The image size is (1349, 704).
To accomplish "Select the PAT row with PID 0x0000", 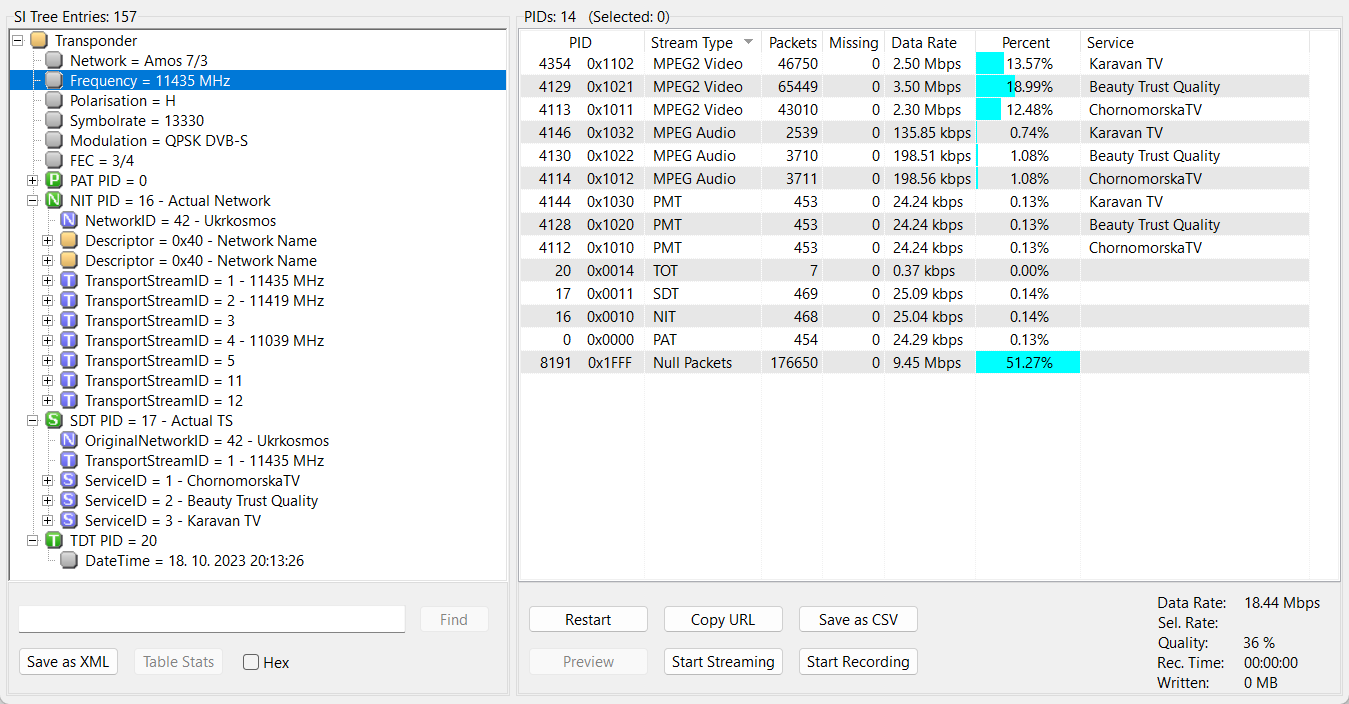I will (x=915, y=340).
